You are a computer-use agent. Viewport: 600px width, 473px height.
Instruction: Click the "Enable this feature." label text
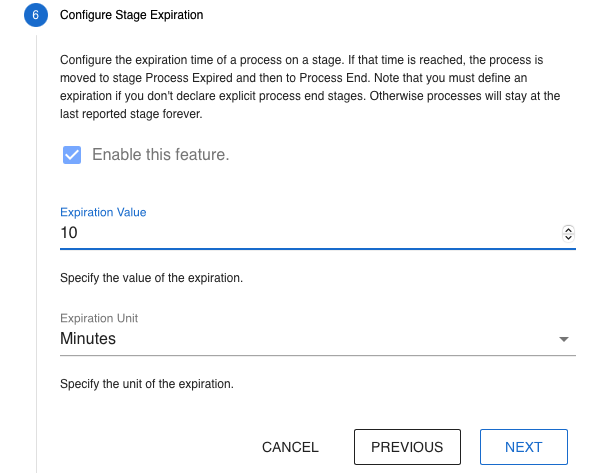tap(160, 155)
